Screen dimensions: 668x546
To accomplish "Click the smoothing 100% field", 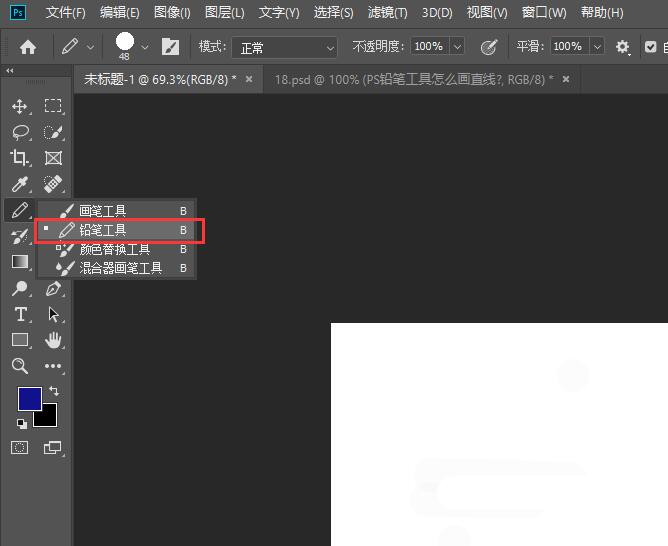I will [x=569, y=46].
